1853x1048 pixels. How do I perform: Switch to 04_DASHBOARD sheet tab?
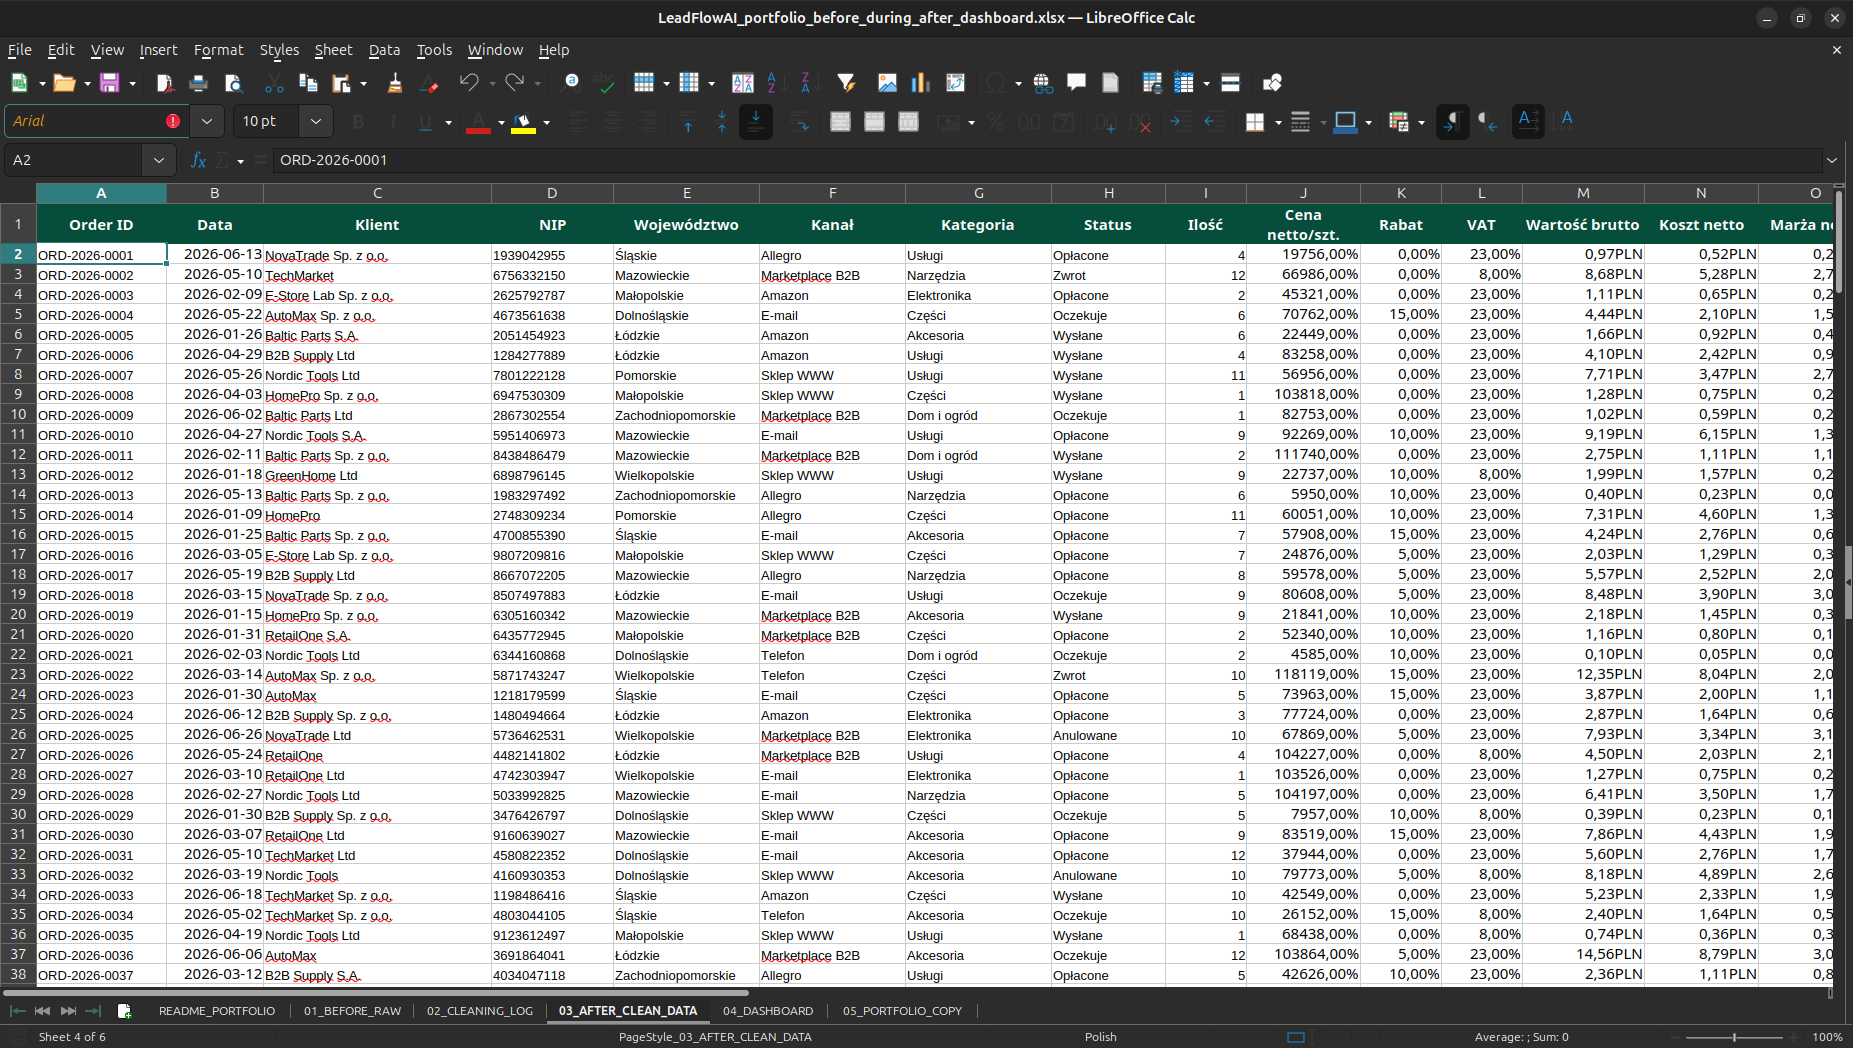768,1011
